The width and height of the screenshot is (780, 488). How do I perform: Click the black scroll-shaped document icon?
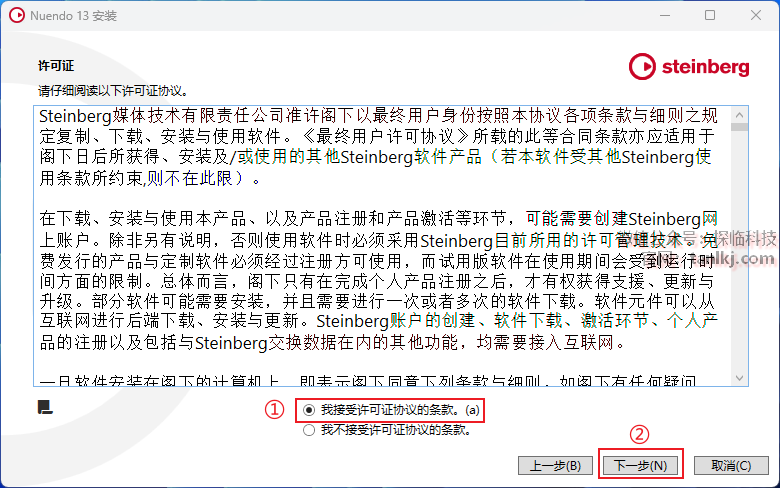tap(45, 407)
